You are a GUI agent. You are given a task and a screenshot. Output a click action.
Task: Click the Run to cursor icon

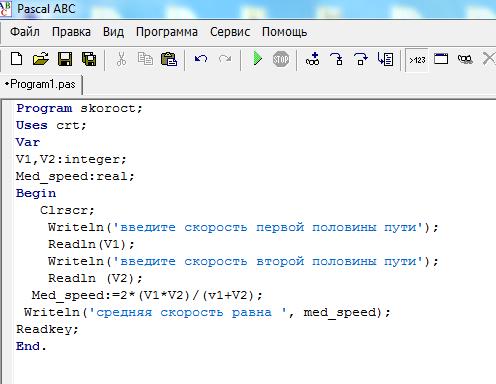[x=385, y=59]
